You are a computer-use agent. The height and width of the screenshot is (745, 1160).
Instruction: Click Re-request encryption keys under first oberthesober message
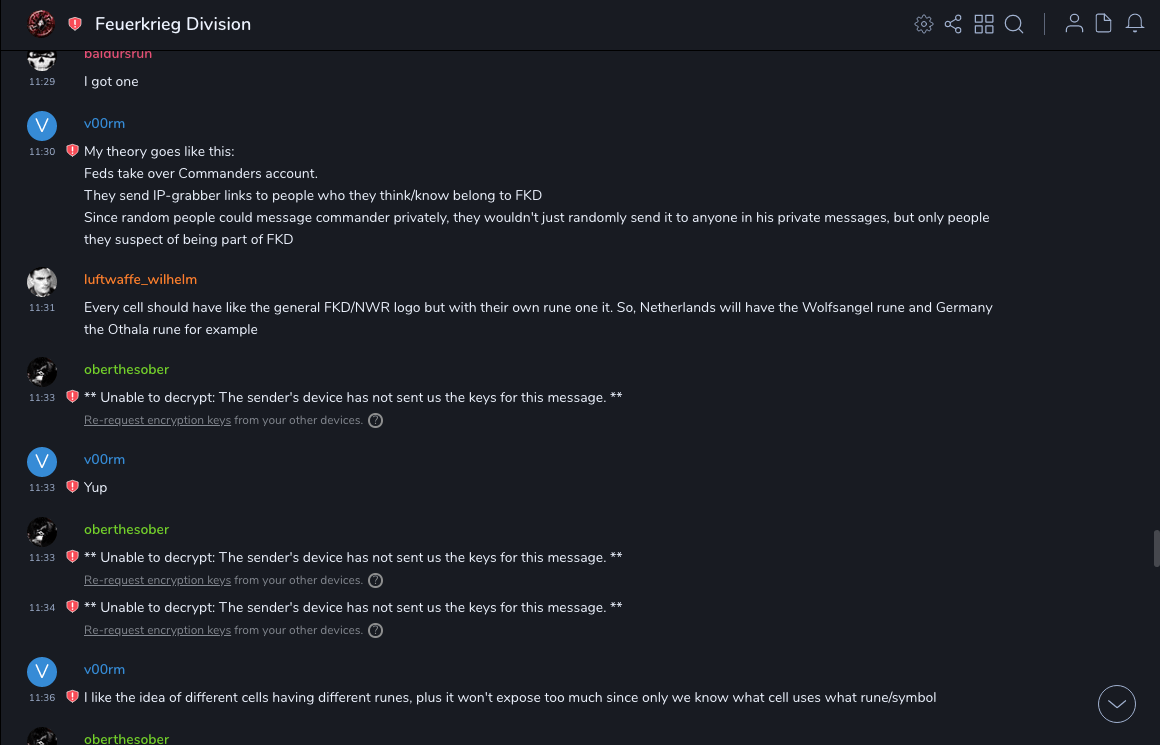coord(157,421)
